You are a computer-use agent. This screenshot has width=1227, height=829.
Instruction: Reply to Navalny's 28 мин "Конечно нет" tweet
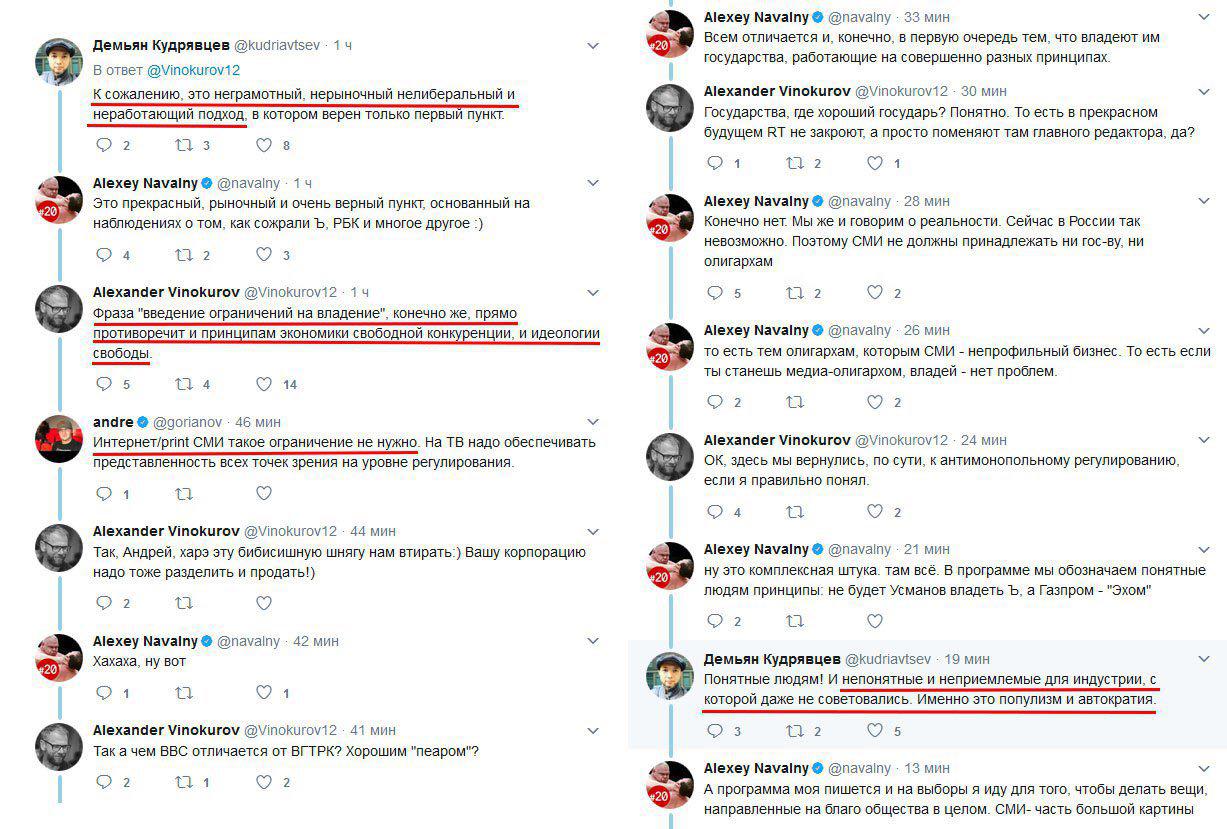(x=715, y=293)
